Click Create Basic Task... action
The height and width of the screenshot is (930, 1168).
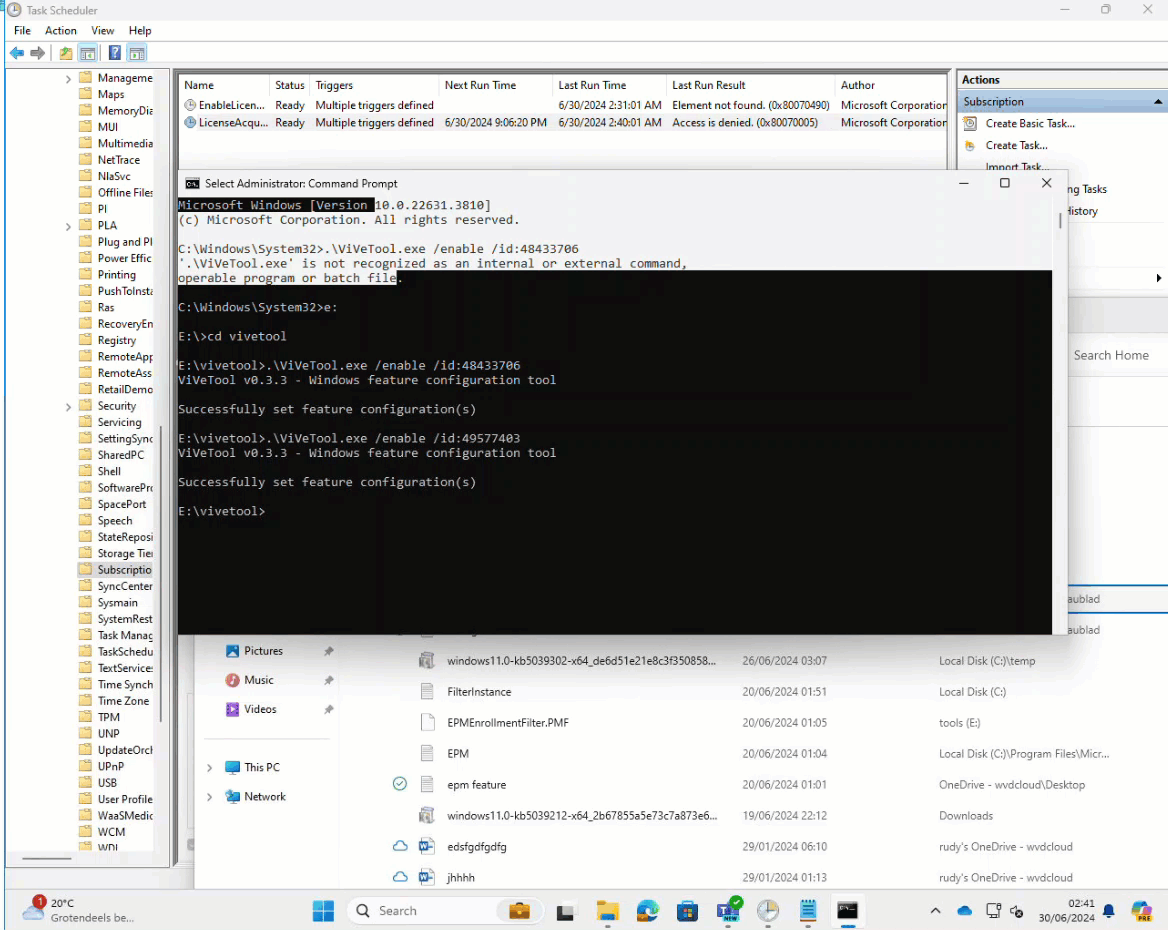(1030, 124)
